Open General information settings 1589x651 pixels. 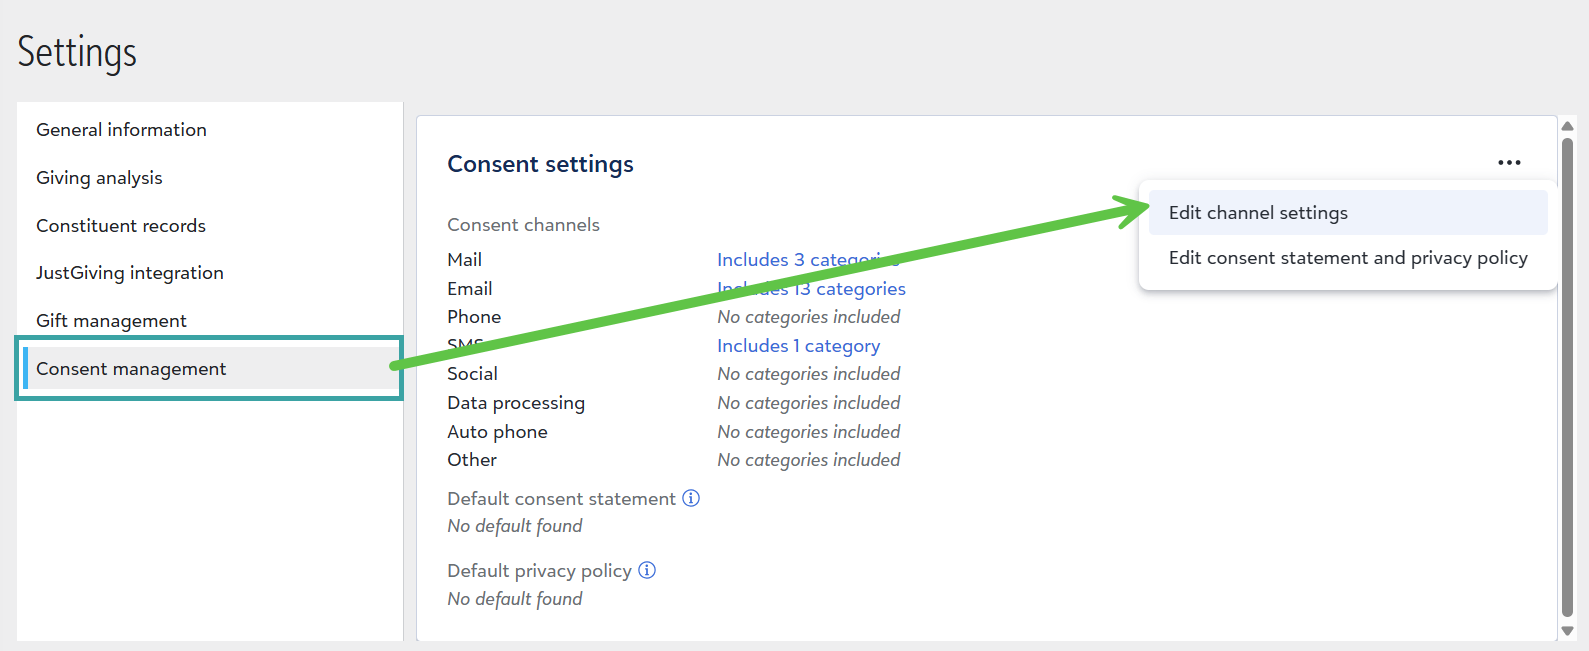click(x=121, y=130)
